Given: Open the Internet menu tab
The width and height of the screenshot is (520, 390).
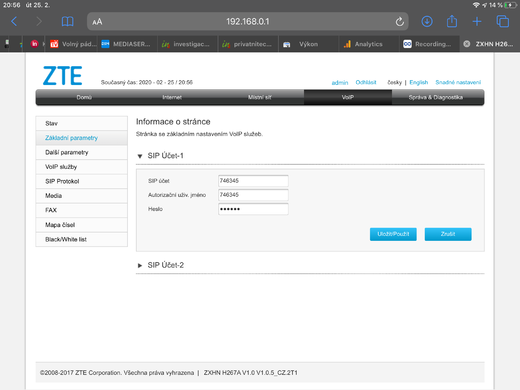Looking at the screenshot, I should 172,97.
